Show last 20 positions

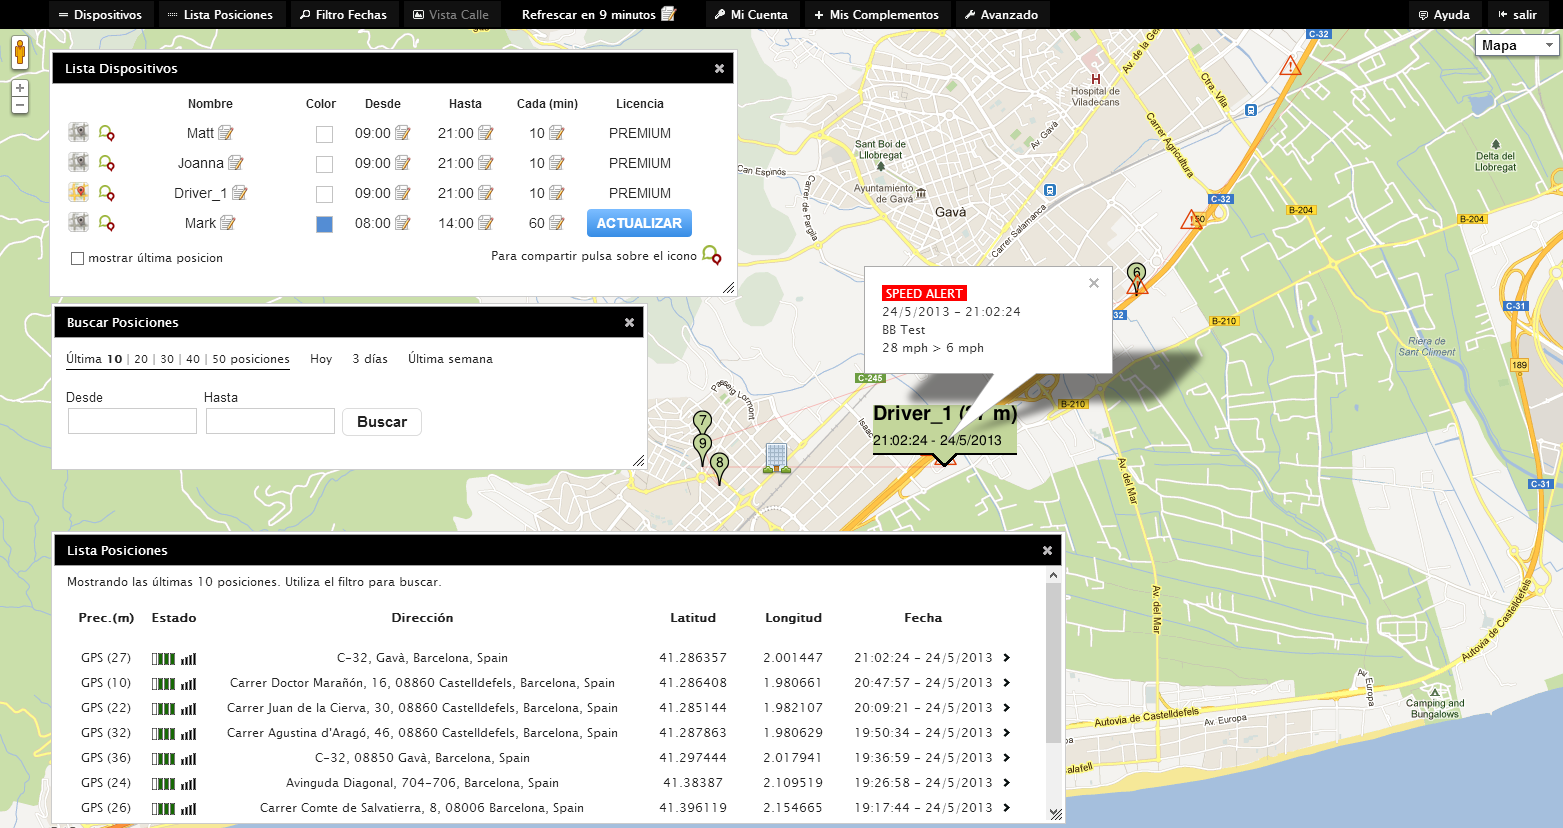click(141, 359)
